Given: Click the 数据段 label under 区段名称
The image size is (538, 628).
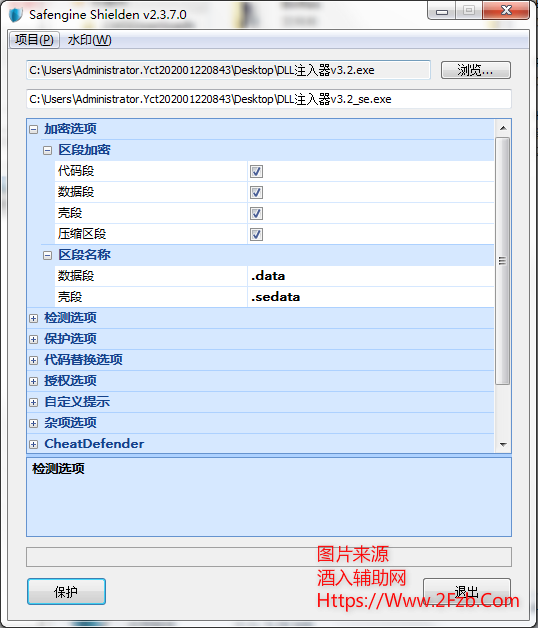Looking at the screenshot, I should pos(76,276).
